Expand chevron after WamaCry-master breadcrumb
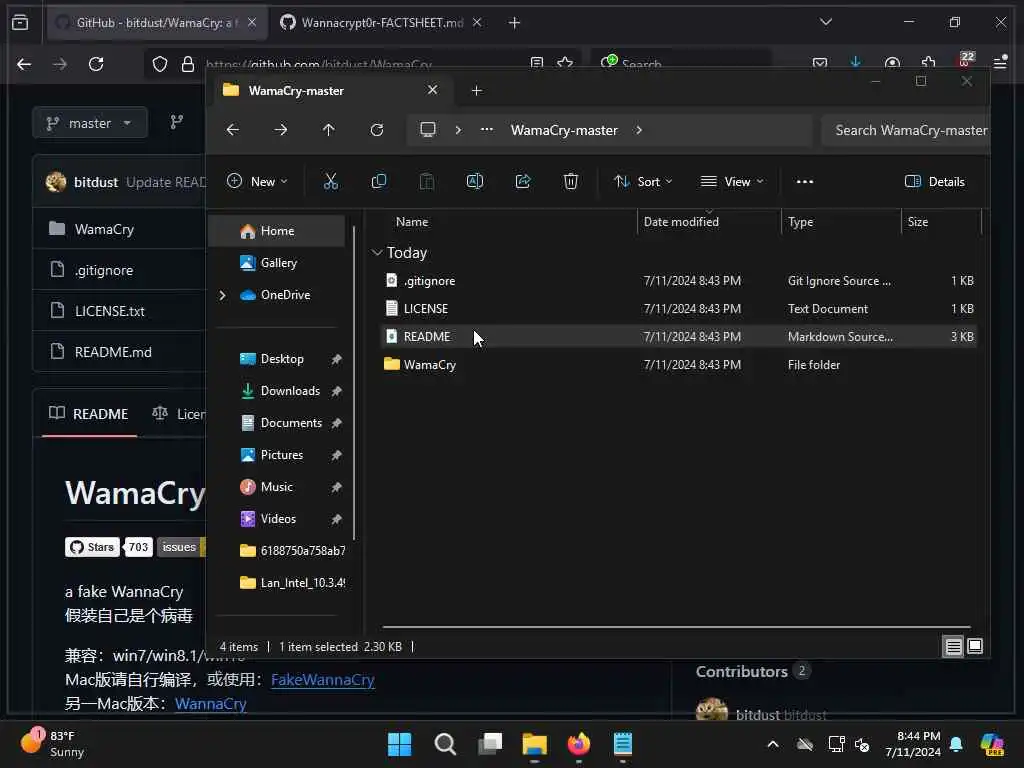Viewport: 1024px width, 768px height. (639, 130)
